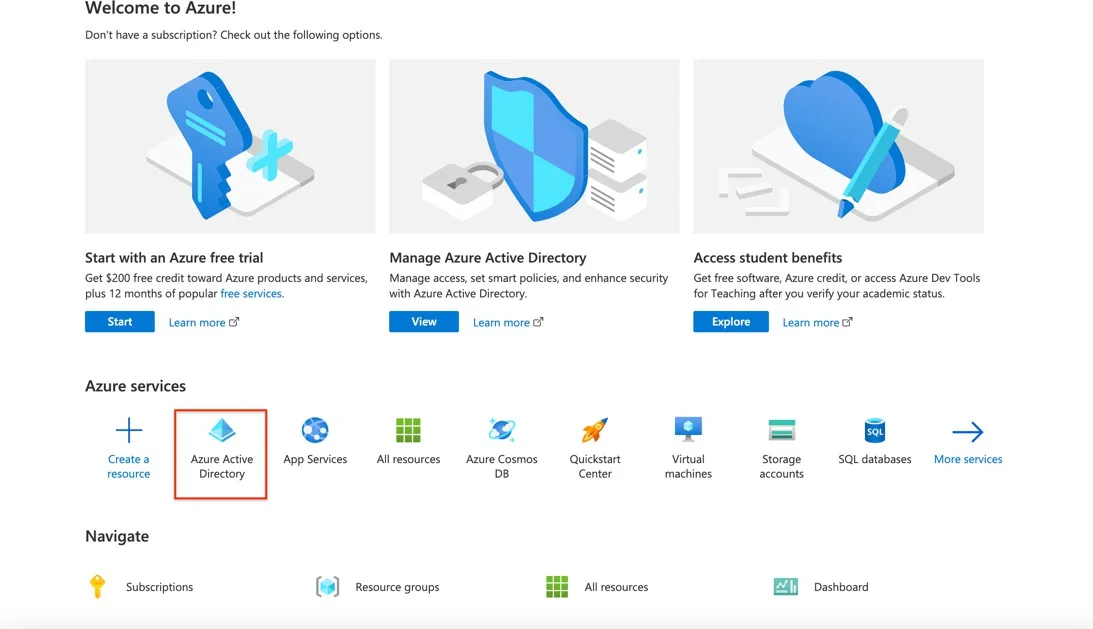Open the App Services globe icon
The width and height of the screenshot is (1093, 629).
tap(315, 430)
